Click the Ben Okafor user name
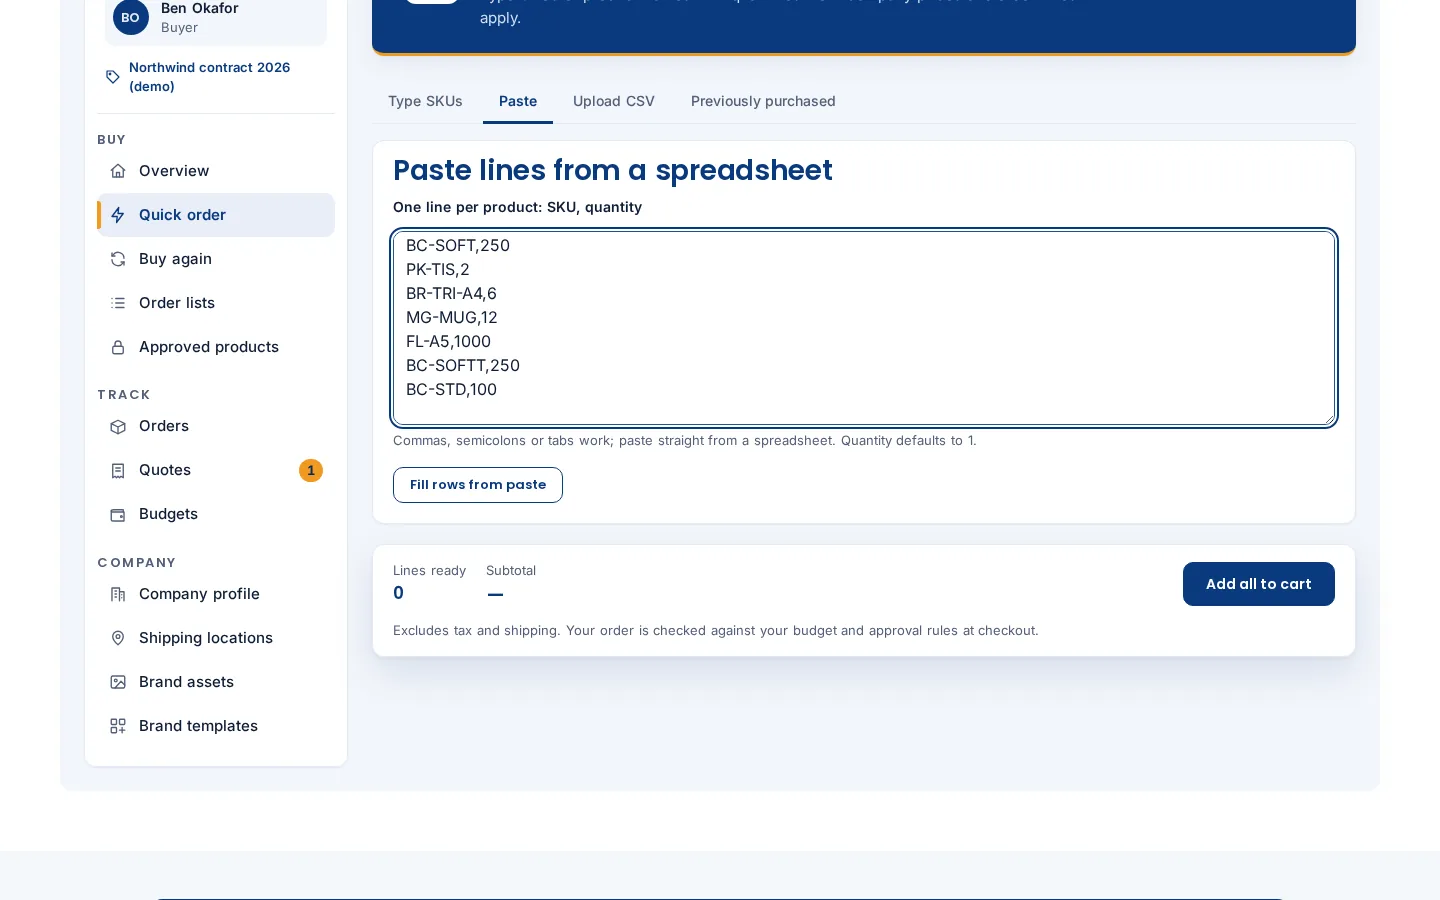Viewport: 1440px width, 900px height. (x=200, y=8)
